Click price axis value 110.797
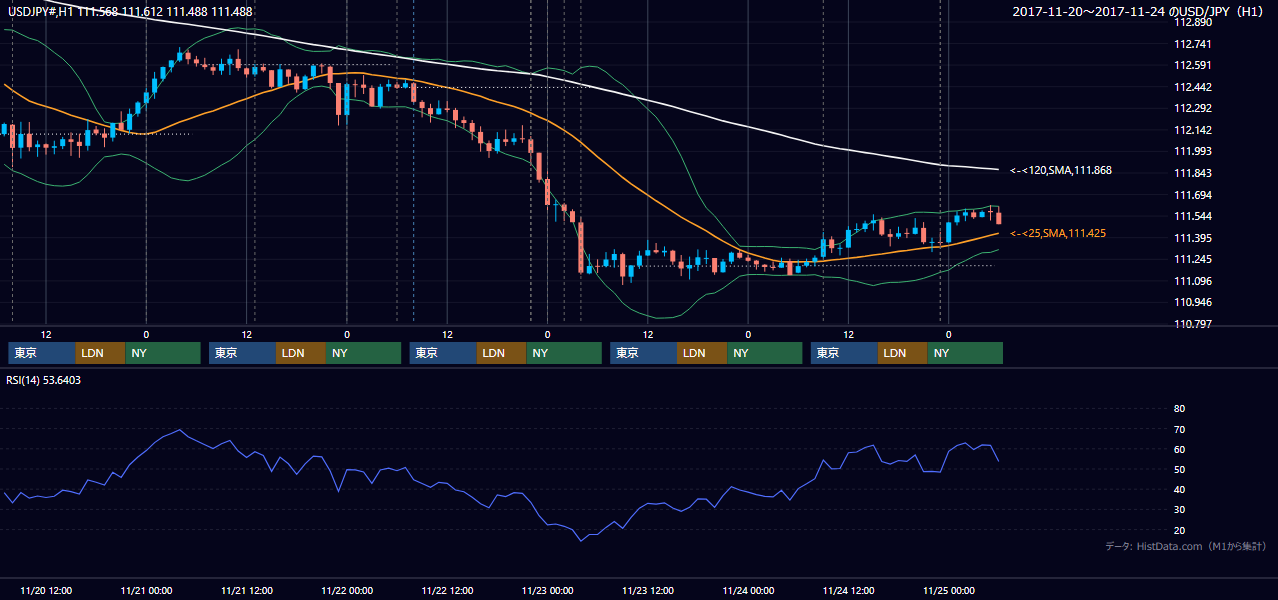This screenshot has width=1278, height=600. point(1192,324)
